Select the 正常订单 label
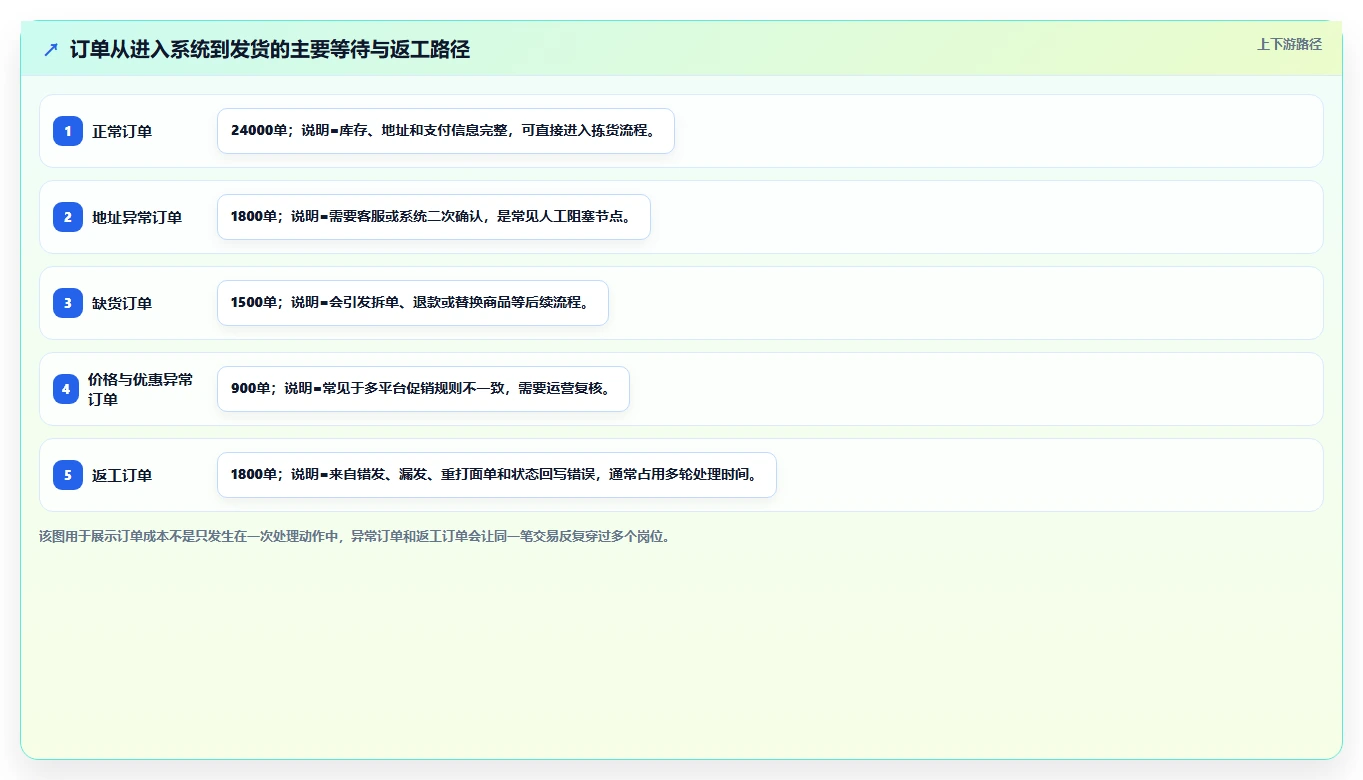 [x=122, y=131]
